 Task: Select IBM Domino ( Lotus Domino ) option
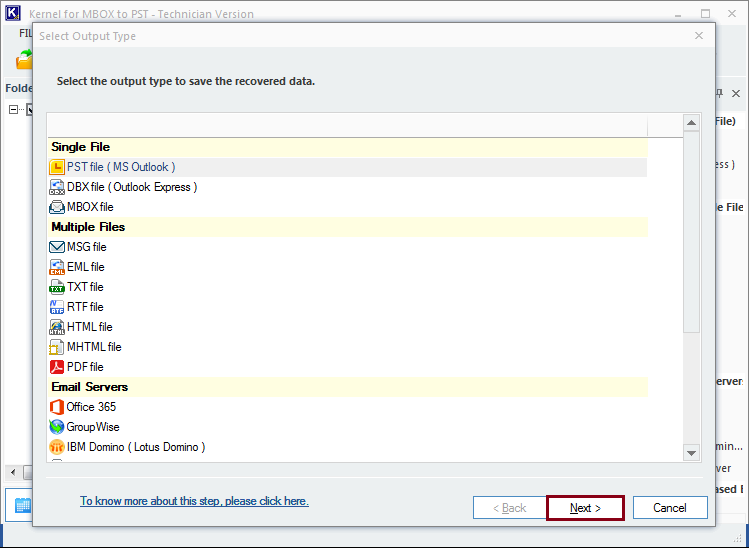coord(348,447)
